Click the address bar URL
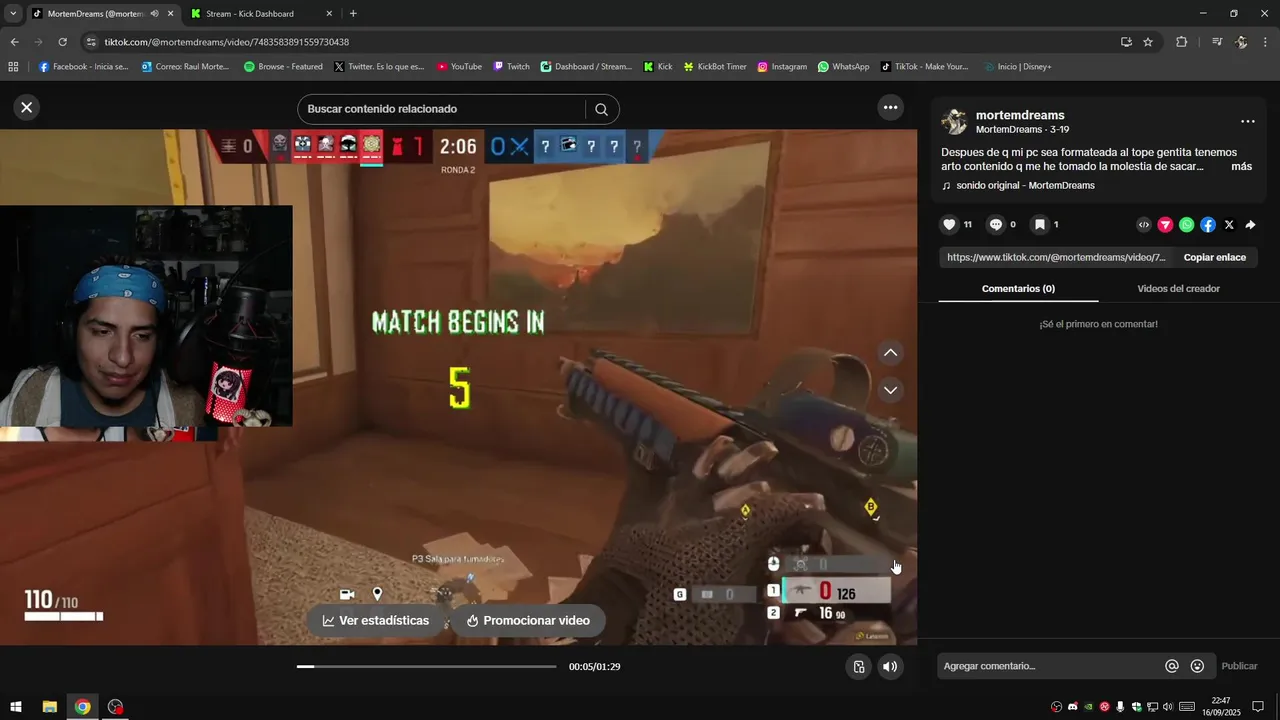 (x=226, y=42)
